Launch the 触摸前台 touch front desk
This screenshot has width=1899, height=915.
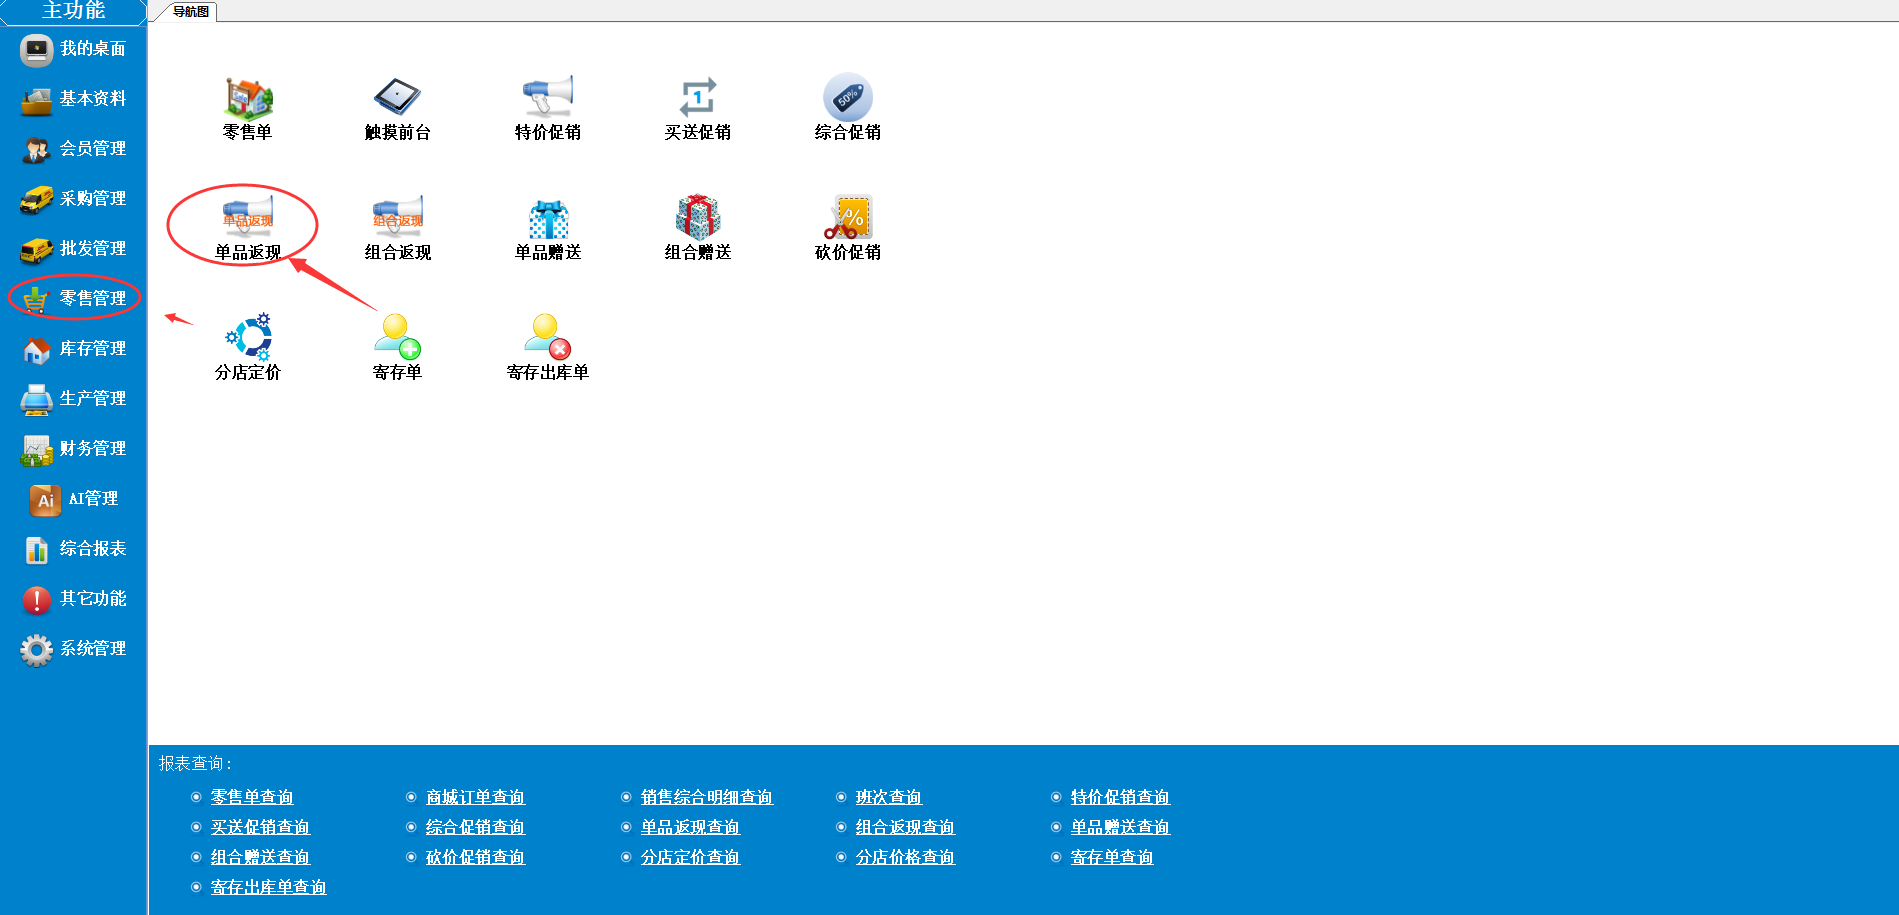[398, 108]
